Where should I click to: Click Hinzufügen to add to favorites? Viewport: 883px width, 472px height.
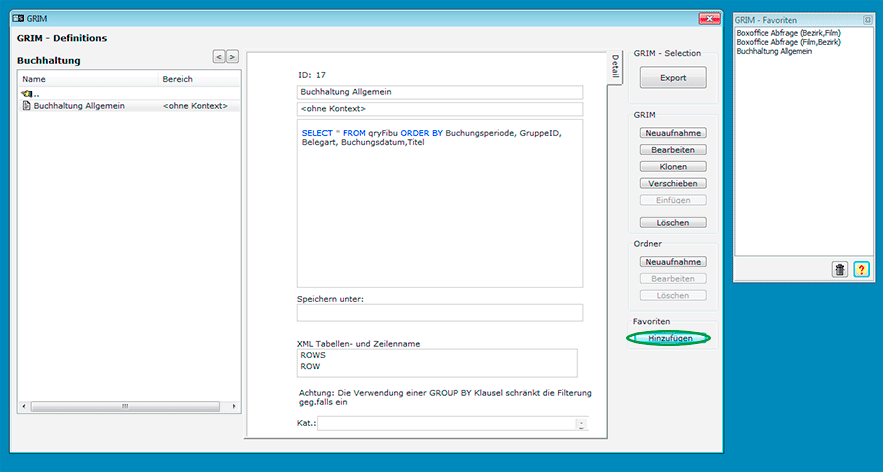(x=670, y=339)
